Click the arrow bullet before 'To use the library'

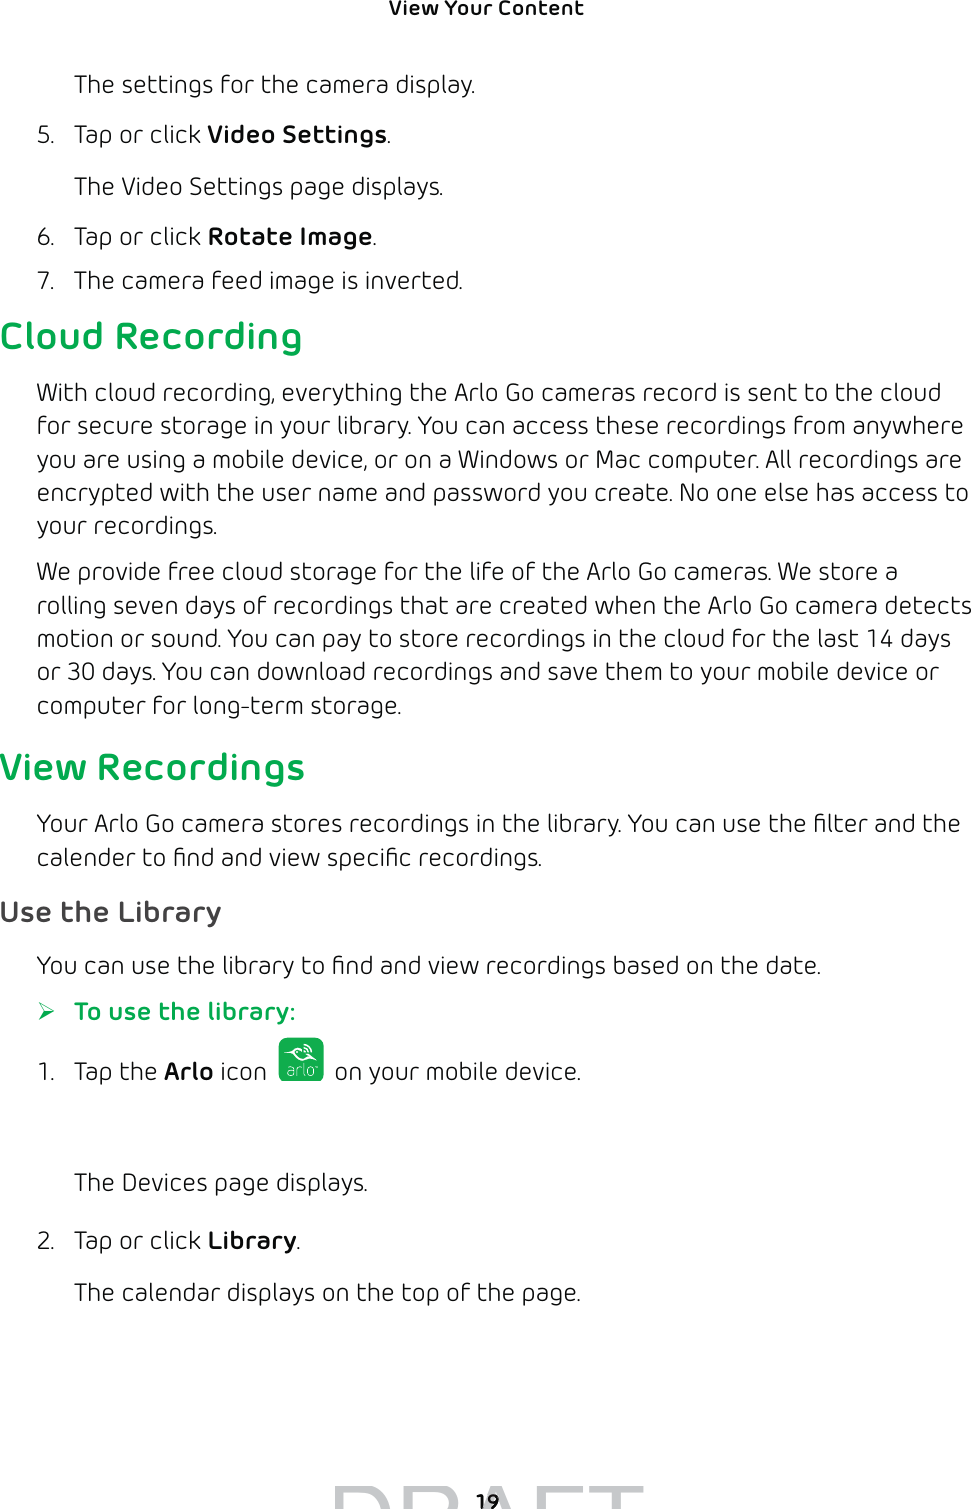click(46, 1012)
